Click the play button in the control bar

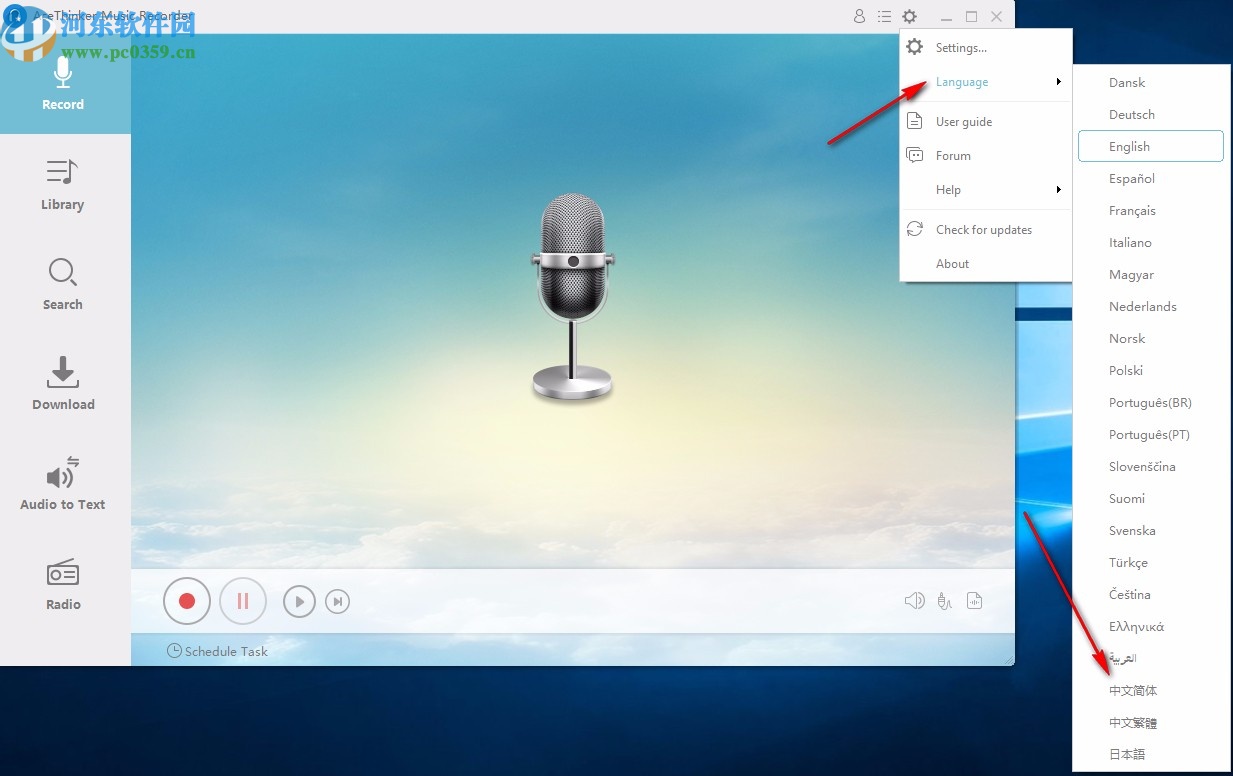click(299, 601)
